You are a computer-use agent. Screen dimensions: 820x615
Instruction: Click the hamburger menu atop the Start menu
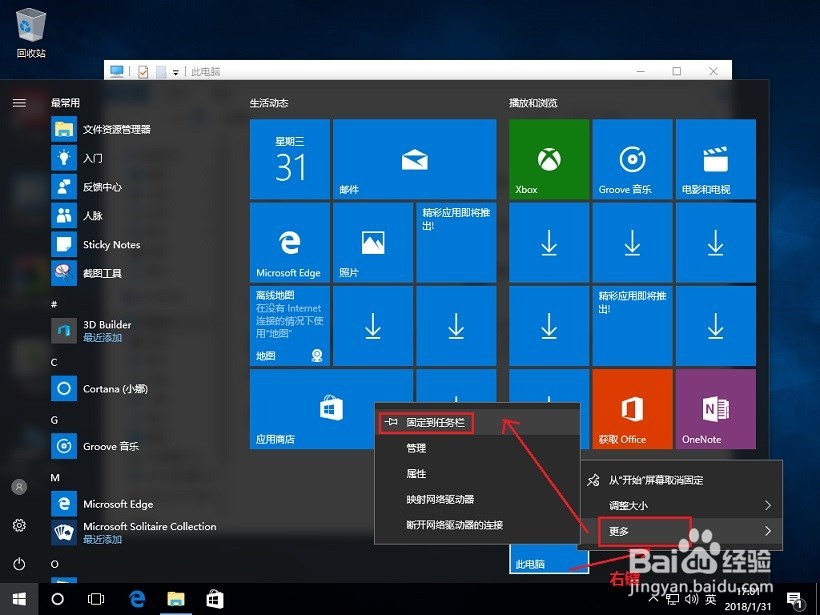click(x=18, y=101)
